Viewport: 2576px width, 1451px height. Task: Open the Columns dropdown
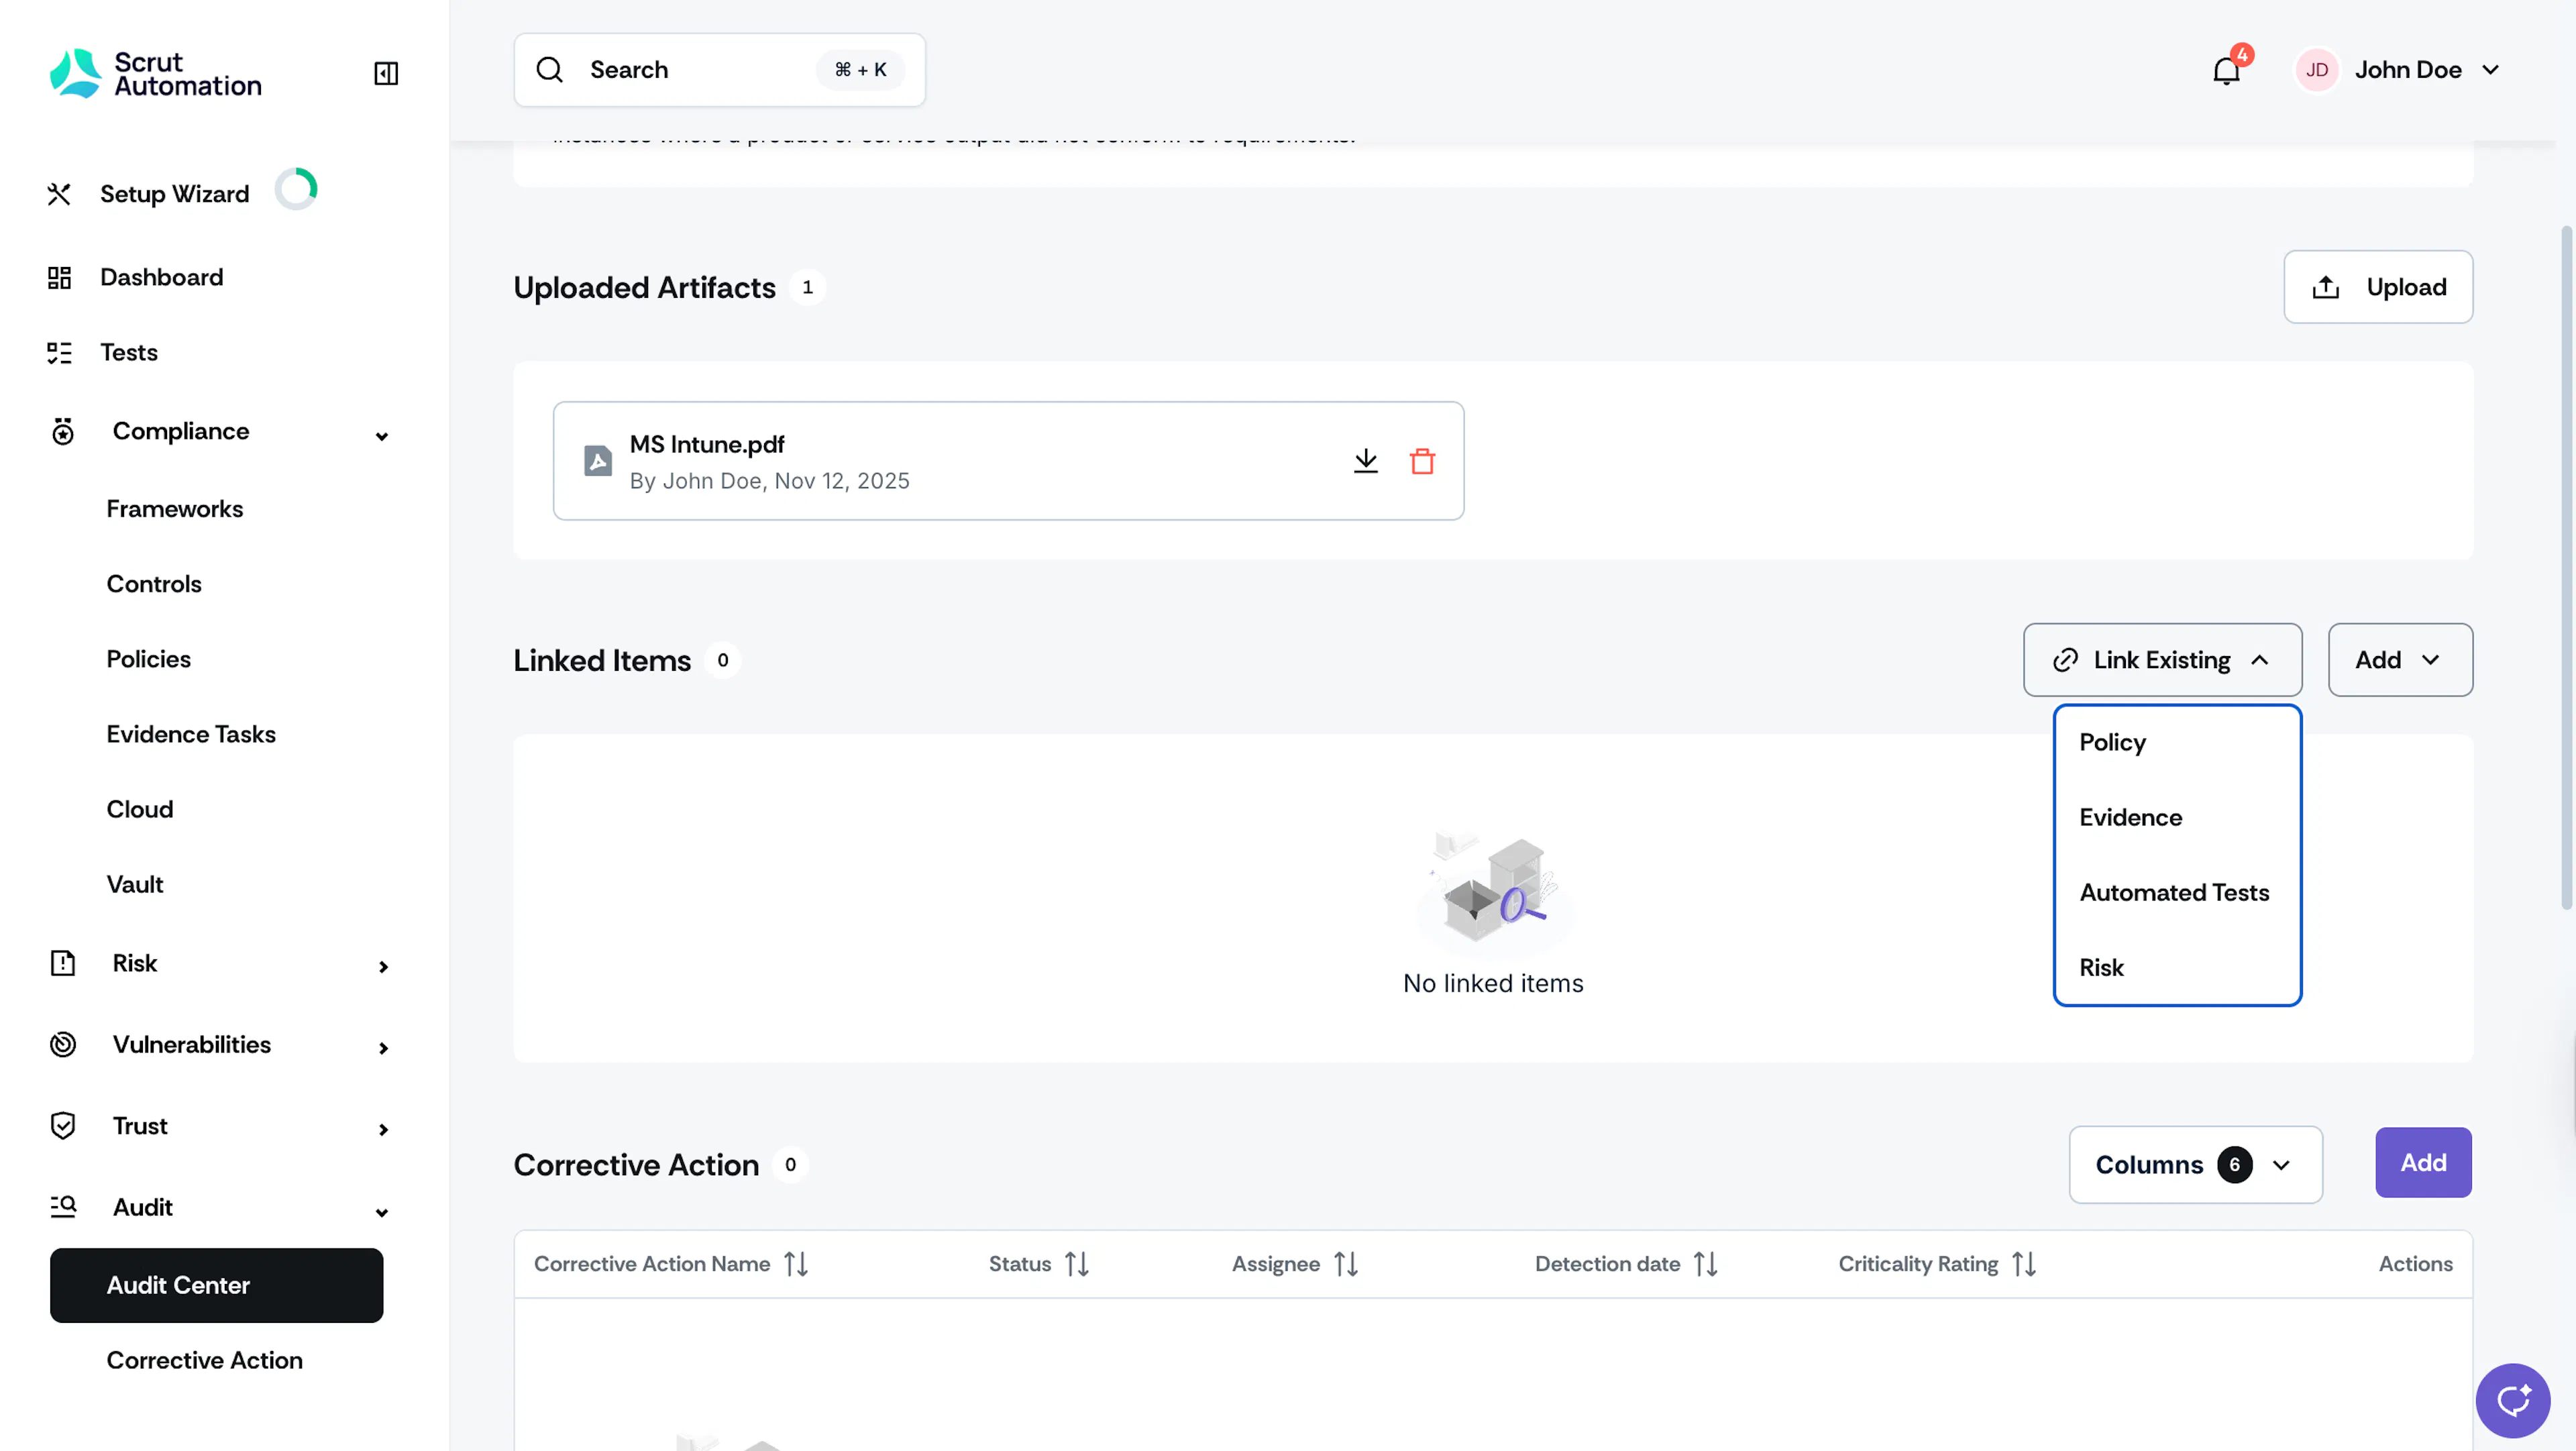pyautogui.click(x=2195, y=1165)
